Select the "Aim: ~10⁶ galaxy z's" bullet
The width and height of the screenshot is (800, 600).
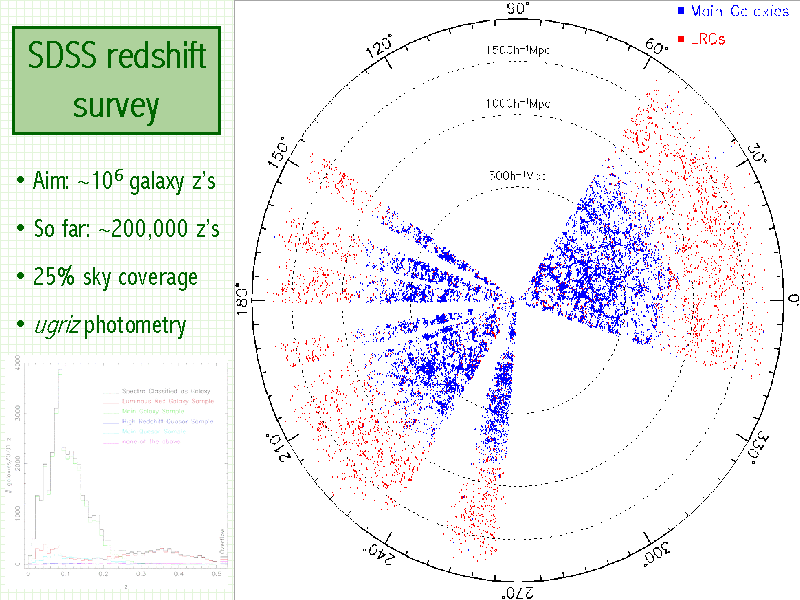[116, 181]
